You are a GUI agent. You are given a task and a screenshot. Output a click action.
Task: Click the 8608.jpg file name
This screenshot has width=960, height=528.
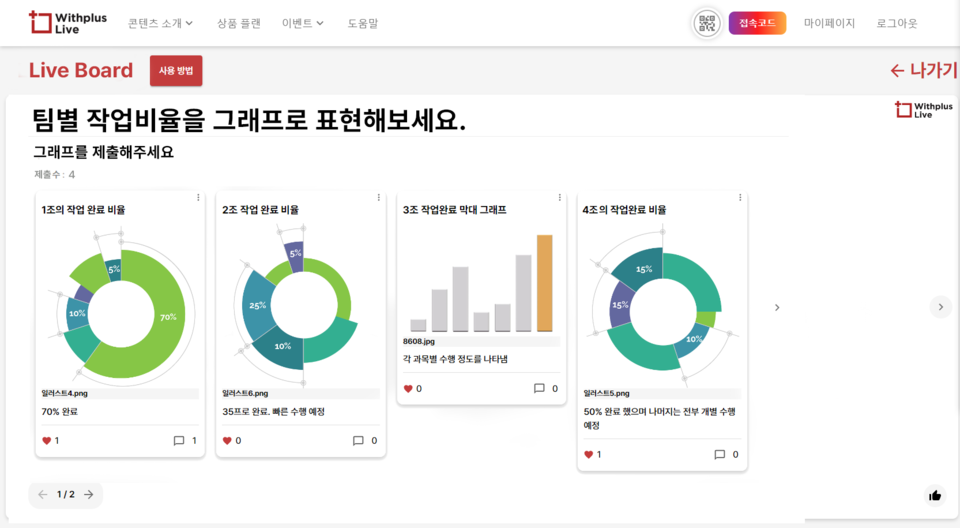419,341
